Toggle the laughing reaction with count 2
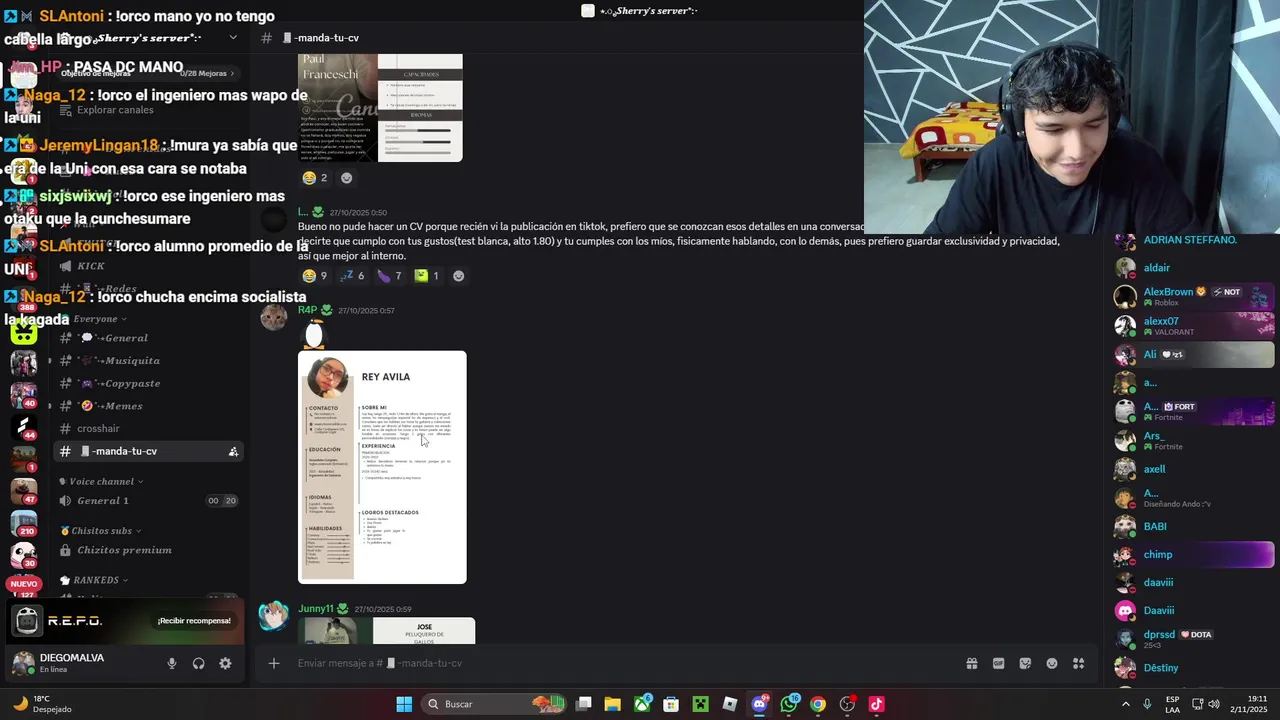The image size is (1280, 720). [x=315, y=178]
